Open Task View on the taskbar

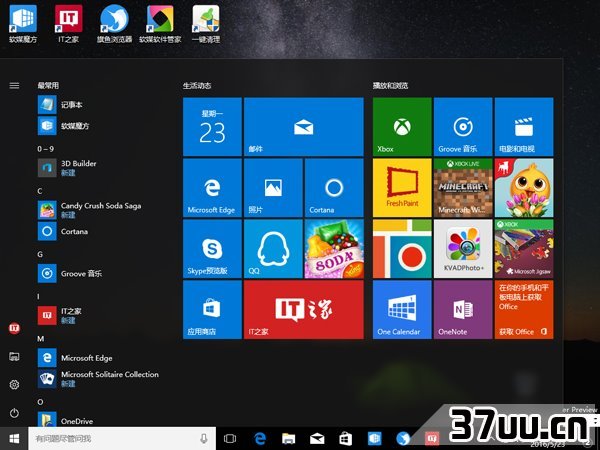pyautogui.click(x=230, y=439)
